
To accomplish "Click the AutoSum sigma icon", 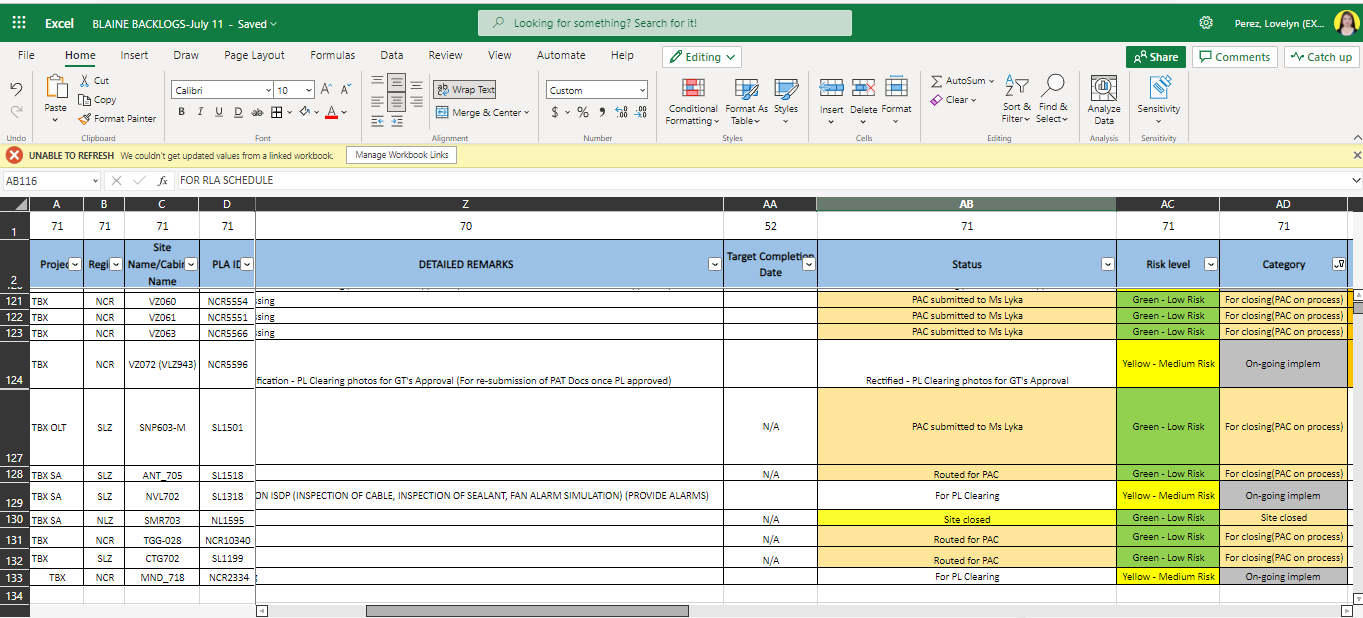I will [x=937, y=81].
